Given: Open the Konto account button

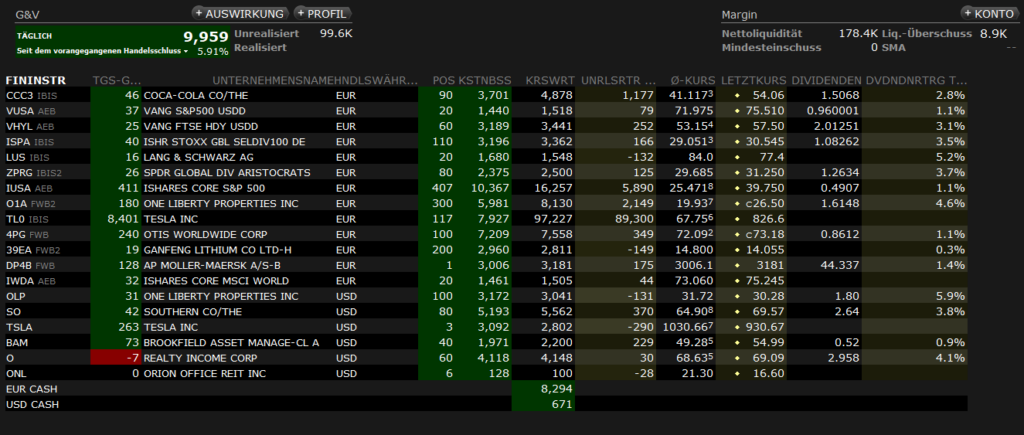Looking at the screenshot, I should (991, 14).
